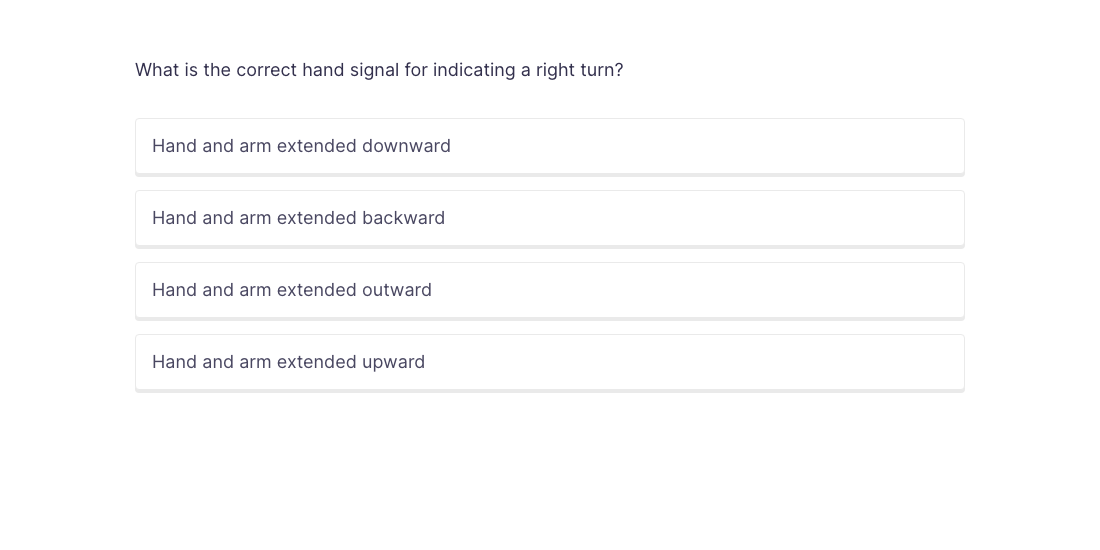Click the answer card mentioning "backward"

pos(549,218)
